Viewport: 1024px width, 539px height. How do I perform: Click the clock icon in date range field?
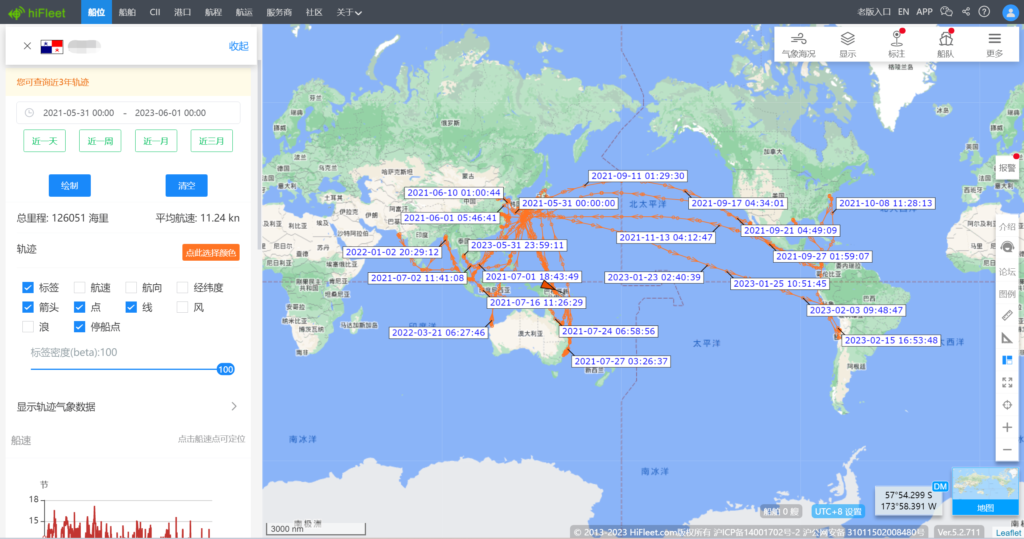tap(29, 112)
